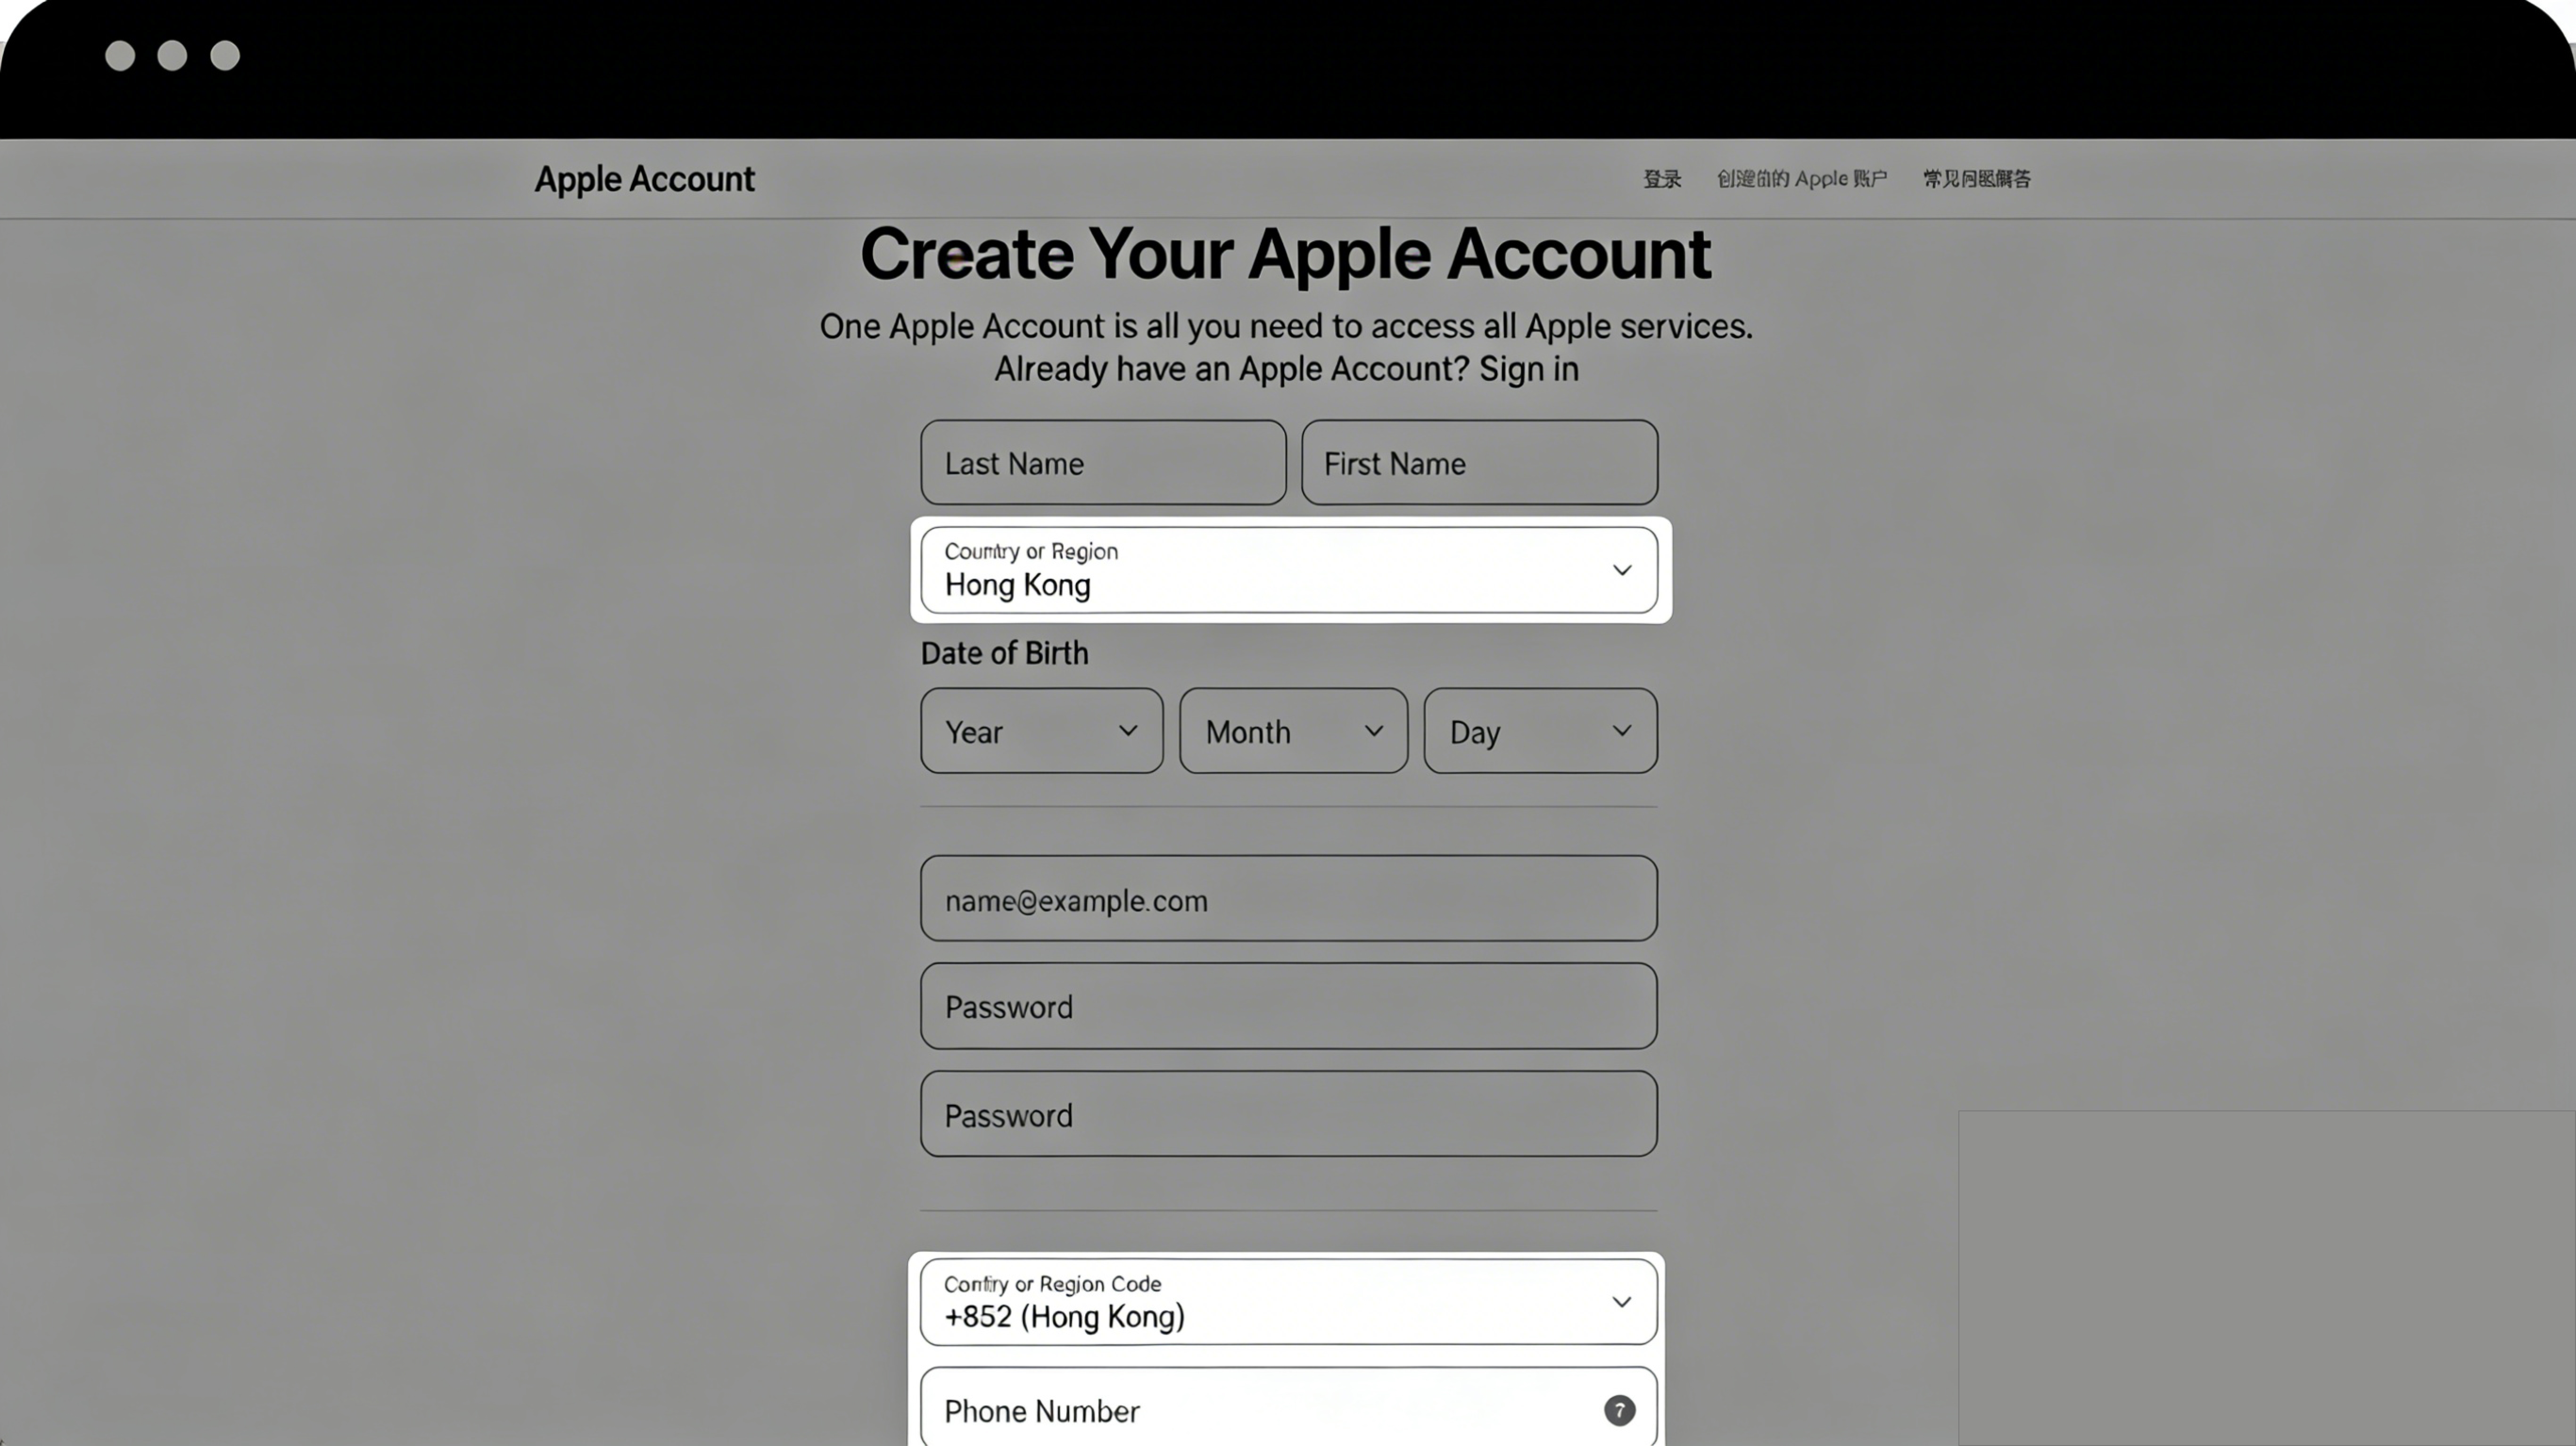Open the 常见问题解答 nav item
This screenshot has height=1446, width=2576.
click(1976, 179)
